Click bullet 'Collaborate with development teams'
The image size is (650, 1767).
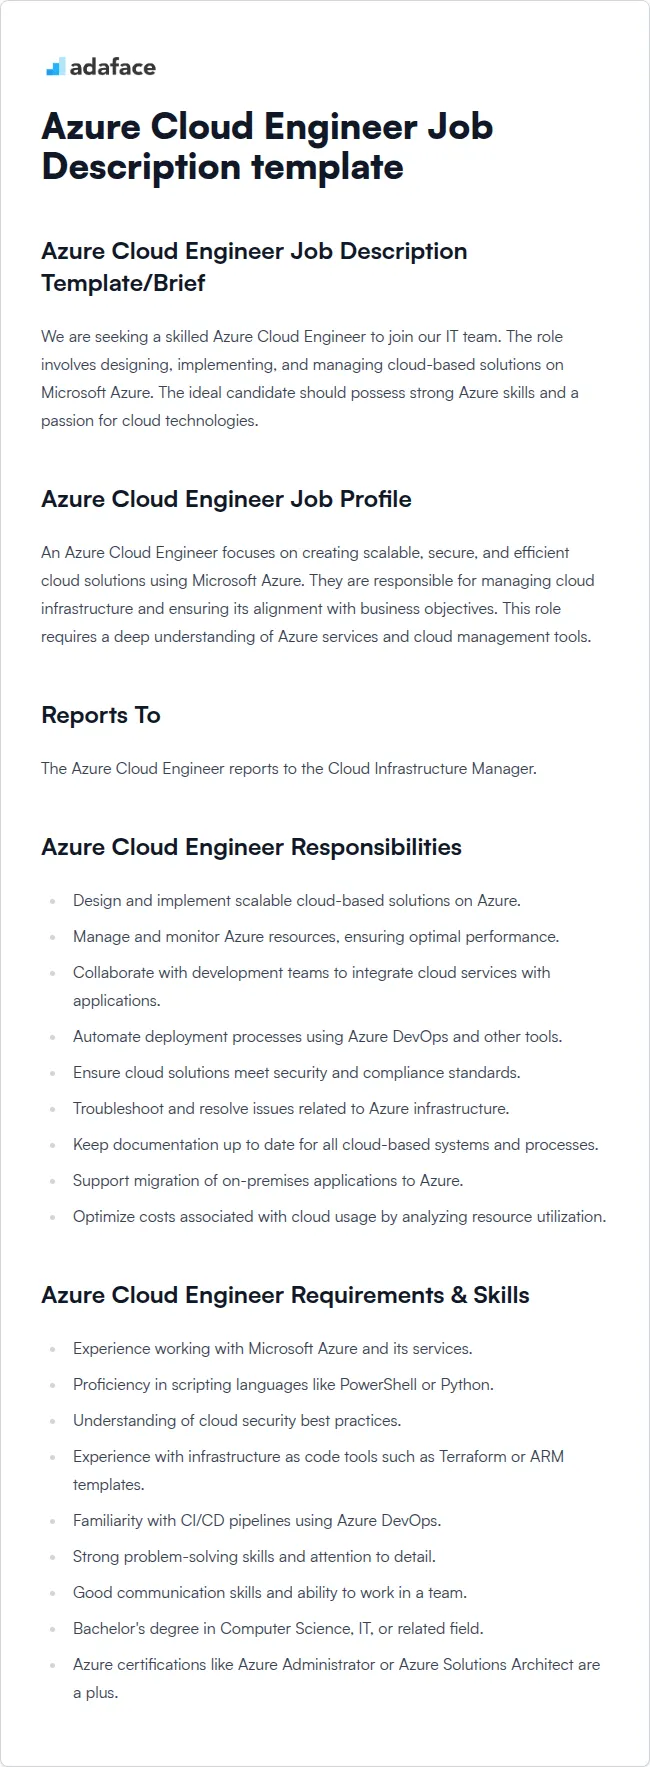(x=312, y=986)
